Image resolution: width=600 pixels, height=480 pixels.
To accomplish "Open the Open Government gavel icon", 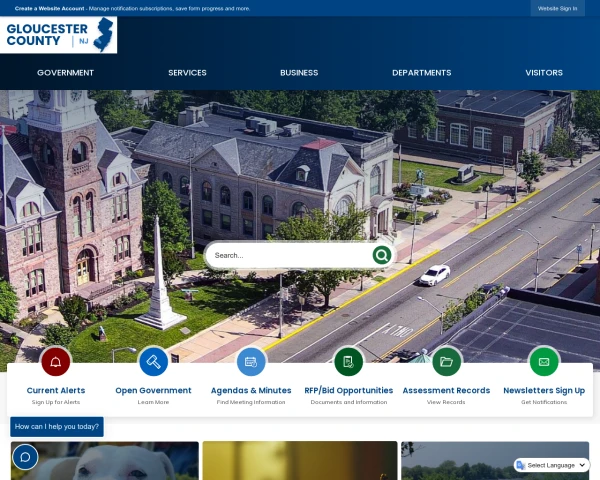I will [153, 361].
